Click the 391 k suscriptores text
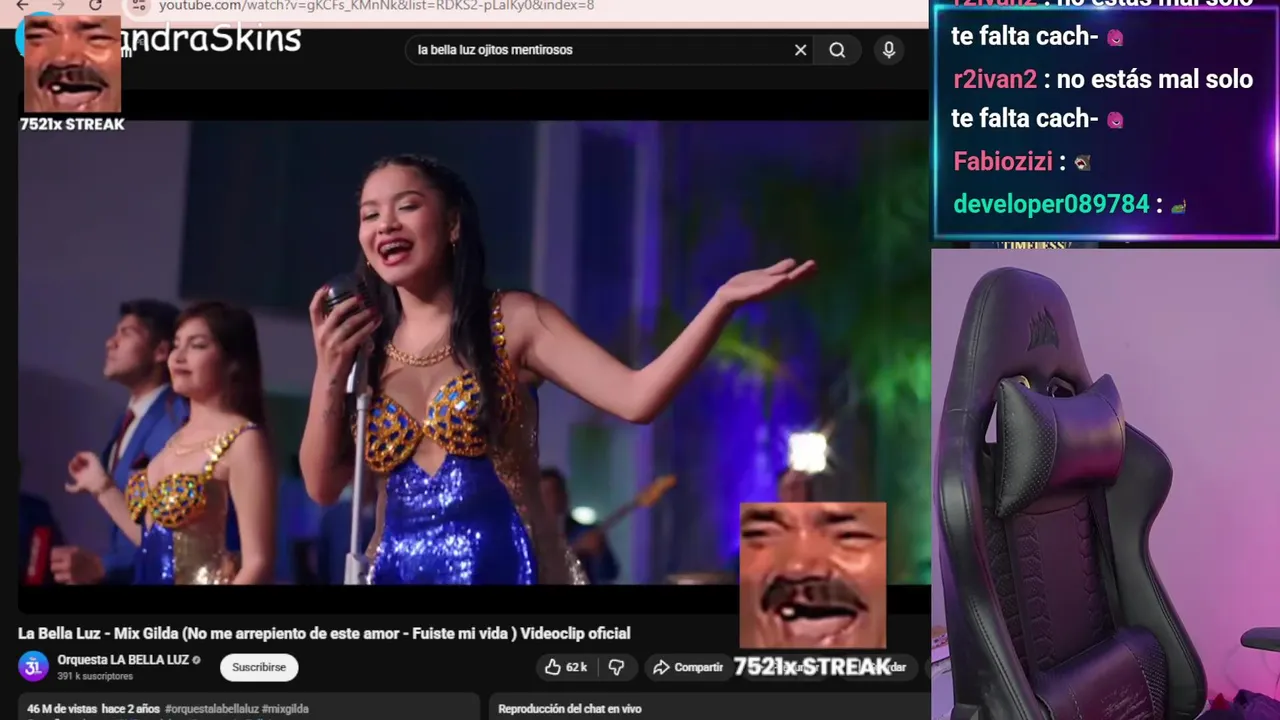 click(95, 677)
